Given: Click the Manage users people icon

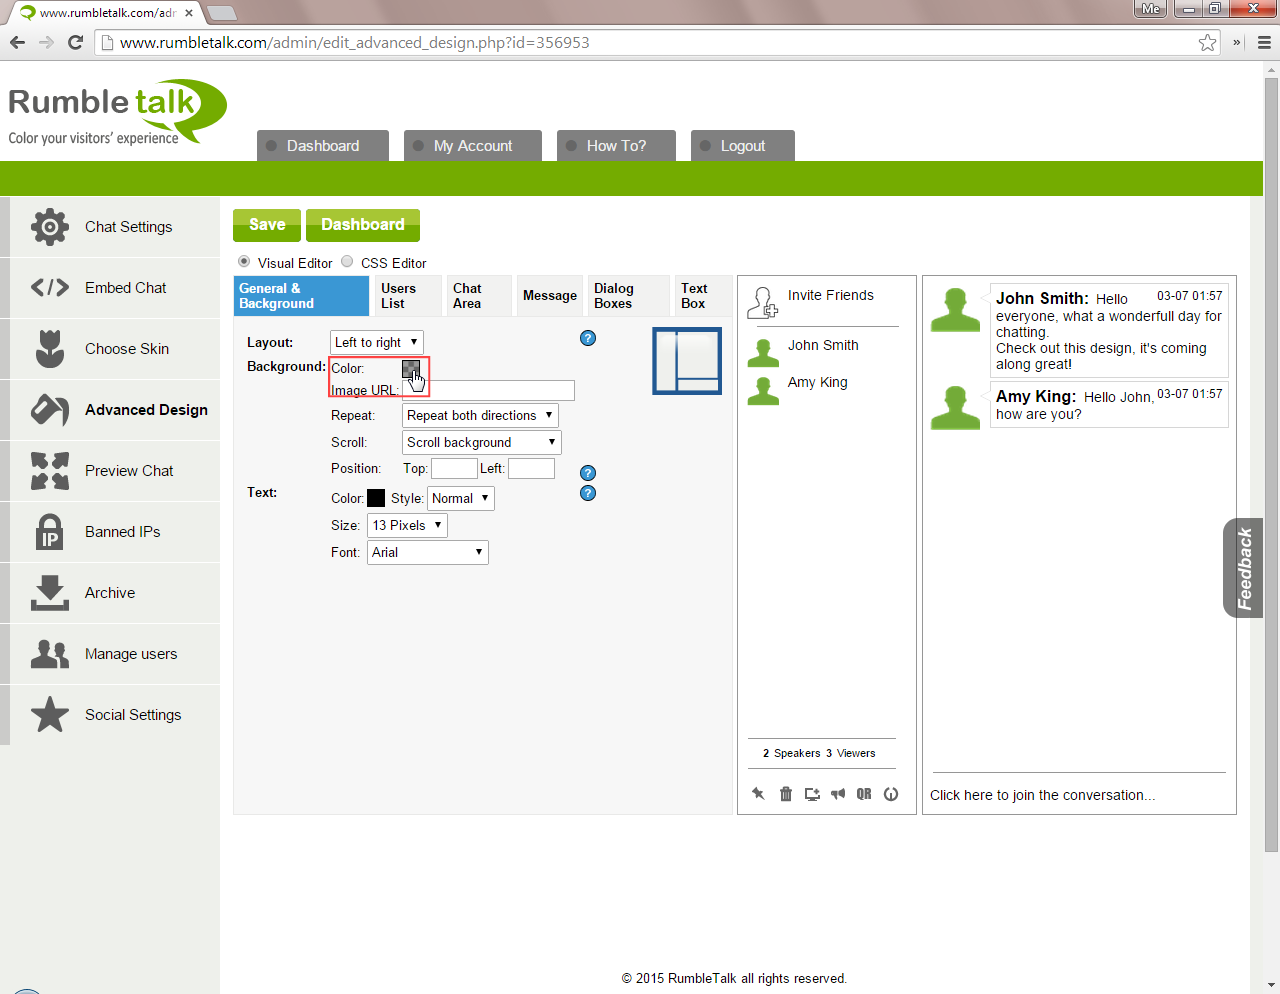Looking at the screenshot, I should pyautogui.click(x=50, y=654).
